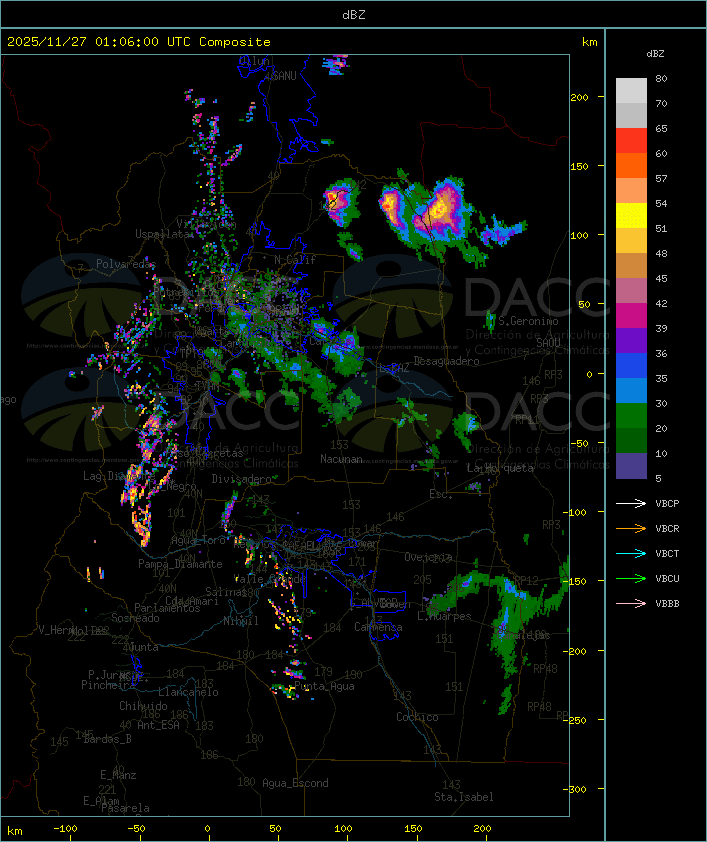Select the light blue 30–35 dBZ swatch

pyautogui.click(x=631, y=390)
